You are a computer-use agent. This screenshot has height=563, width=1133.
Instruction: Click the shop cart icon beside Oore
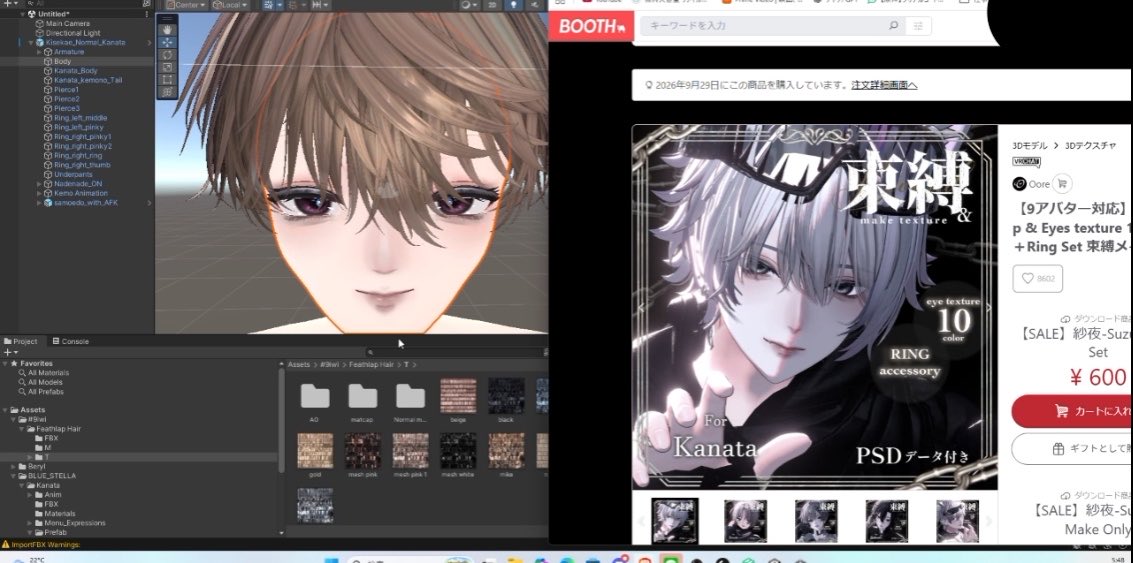[1062, 184]
